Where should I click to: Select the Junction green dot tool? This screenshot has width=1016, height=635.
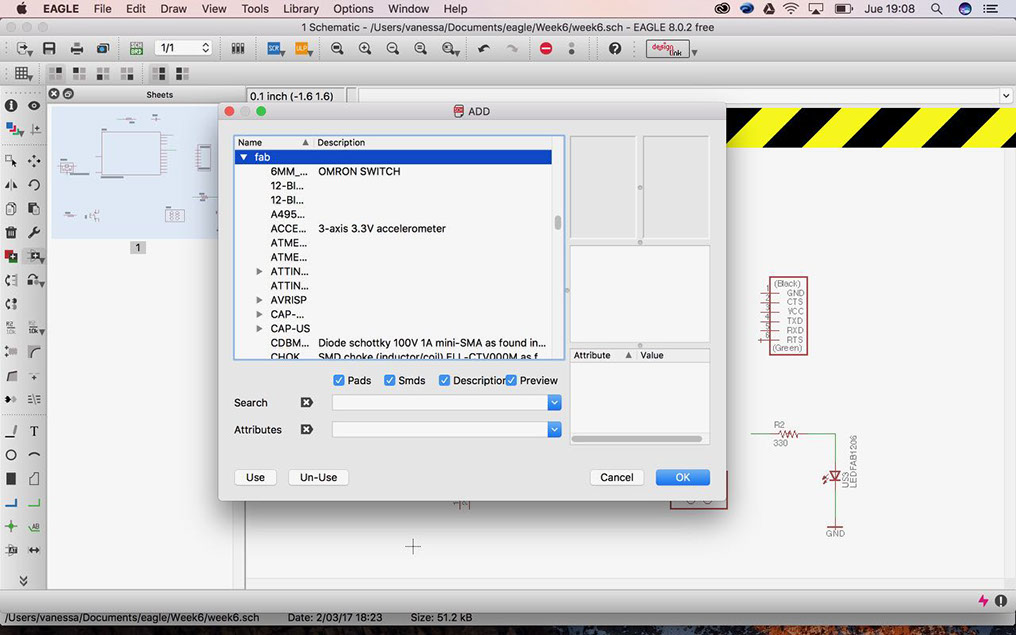11,526
